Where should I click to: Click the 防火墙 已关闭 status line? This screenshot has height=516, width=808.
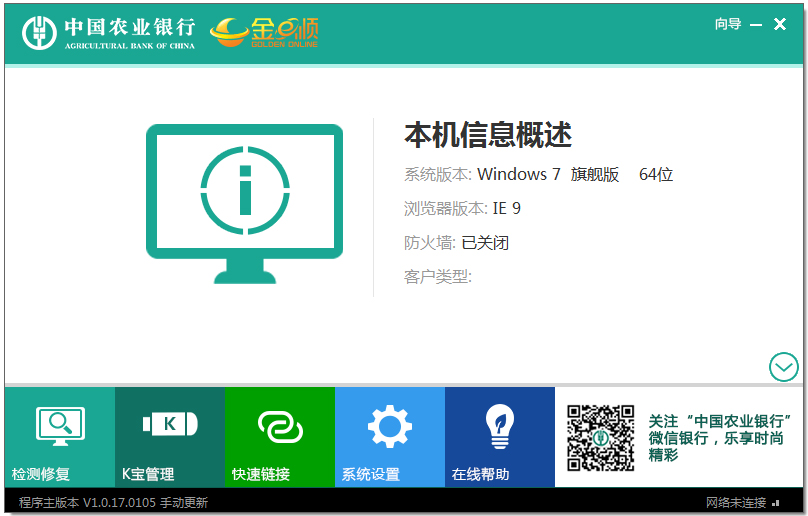pyautogui.click(x=457, y=243)
